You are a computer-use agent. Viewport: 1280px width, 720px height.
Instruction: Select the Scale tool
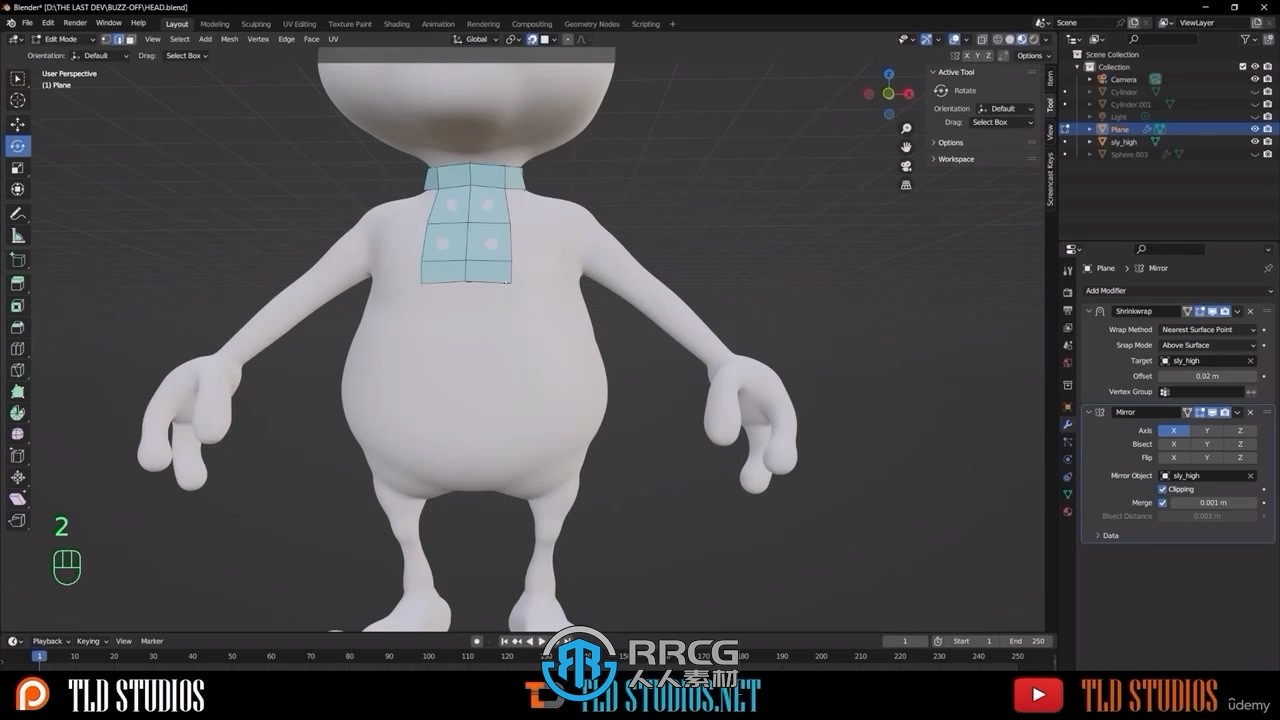18,168
